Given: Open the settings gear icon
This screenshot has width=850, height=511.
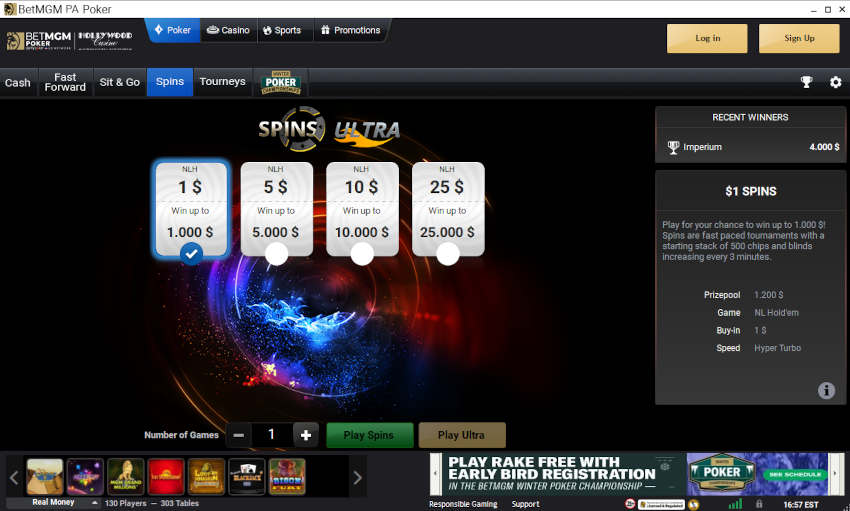Looking at the screenshot, I should pos(835,82).
